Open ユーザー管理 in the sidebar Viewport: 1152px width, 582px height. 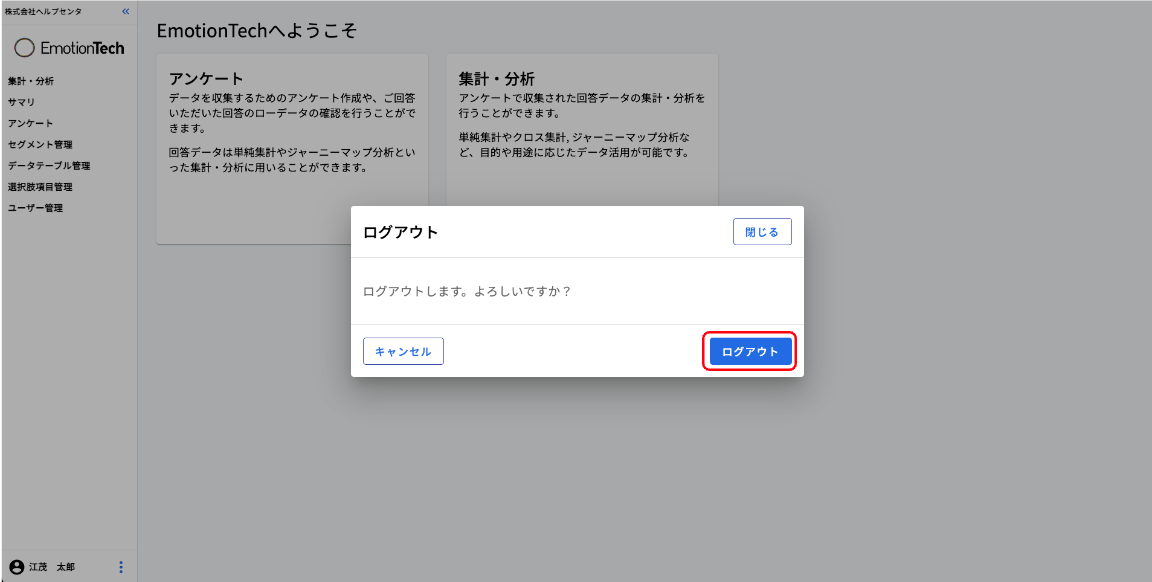click(35, 208)
